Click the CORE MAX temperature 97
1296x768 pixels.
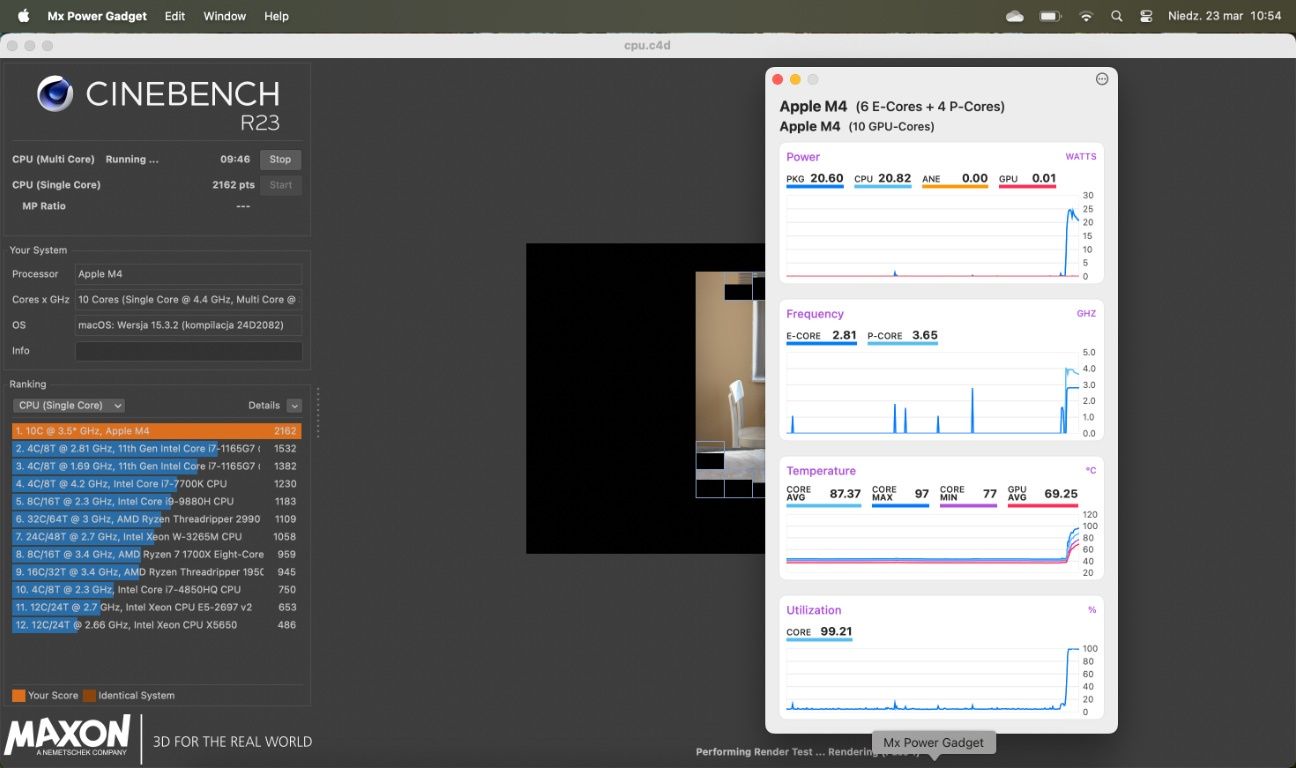tap(922, 494)
